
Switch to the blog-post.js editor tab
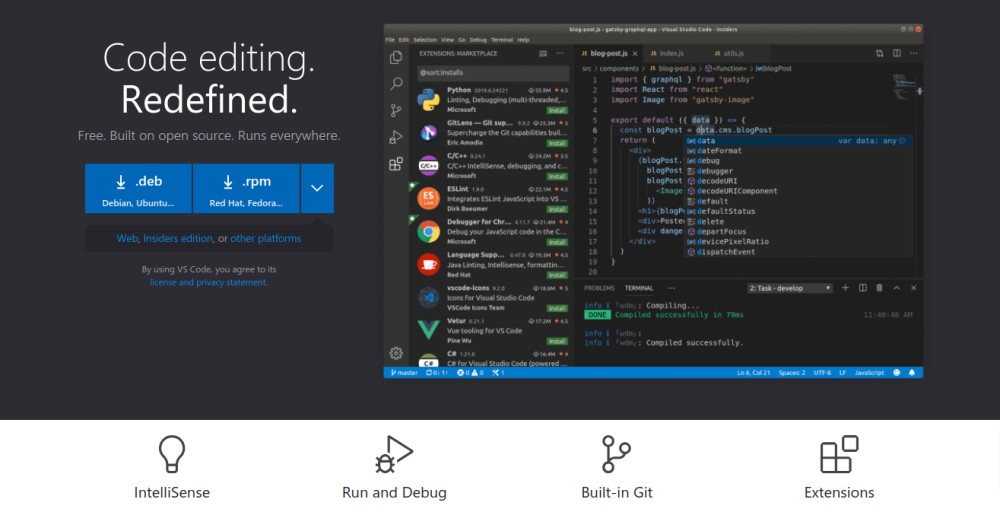(x=609, y=54)
